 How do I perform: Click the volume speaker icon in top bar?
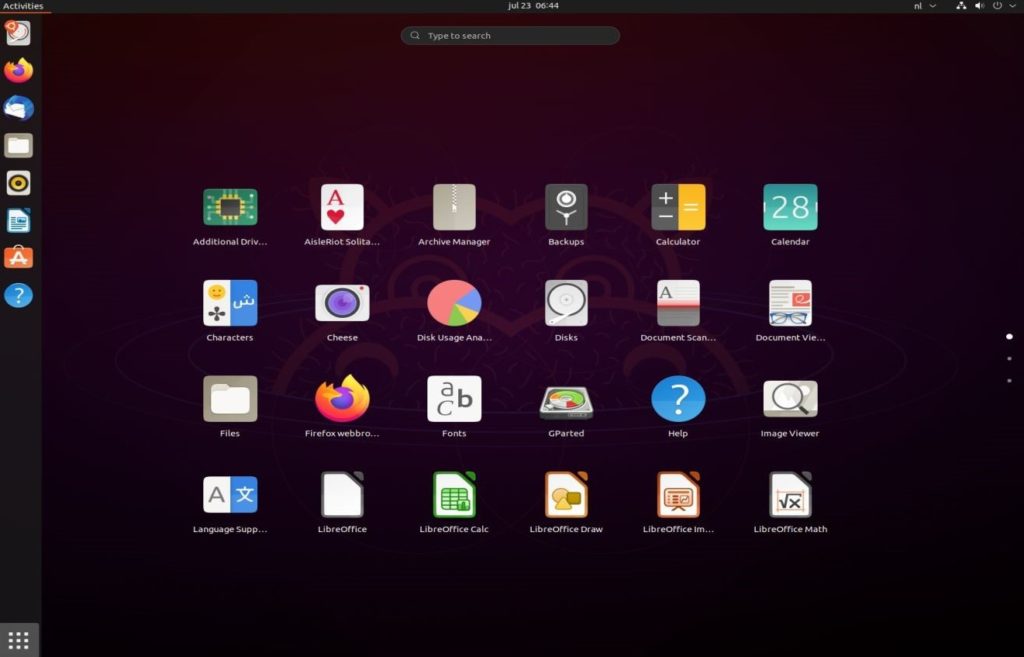click(x=979, y=6)
